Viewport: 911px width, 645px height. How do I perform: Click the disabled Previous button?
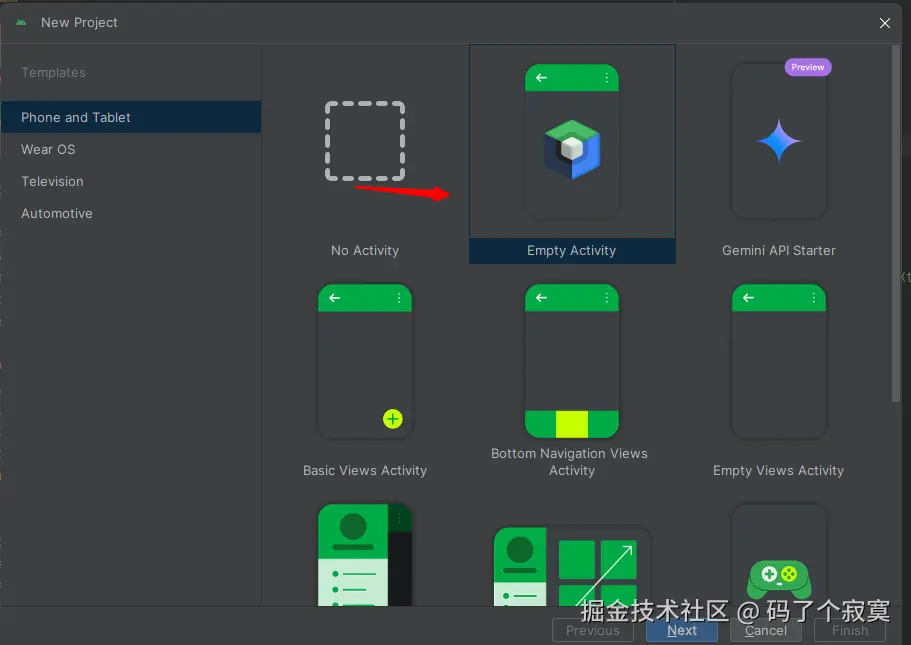(593, 630)
